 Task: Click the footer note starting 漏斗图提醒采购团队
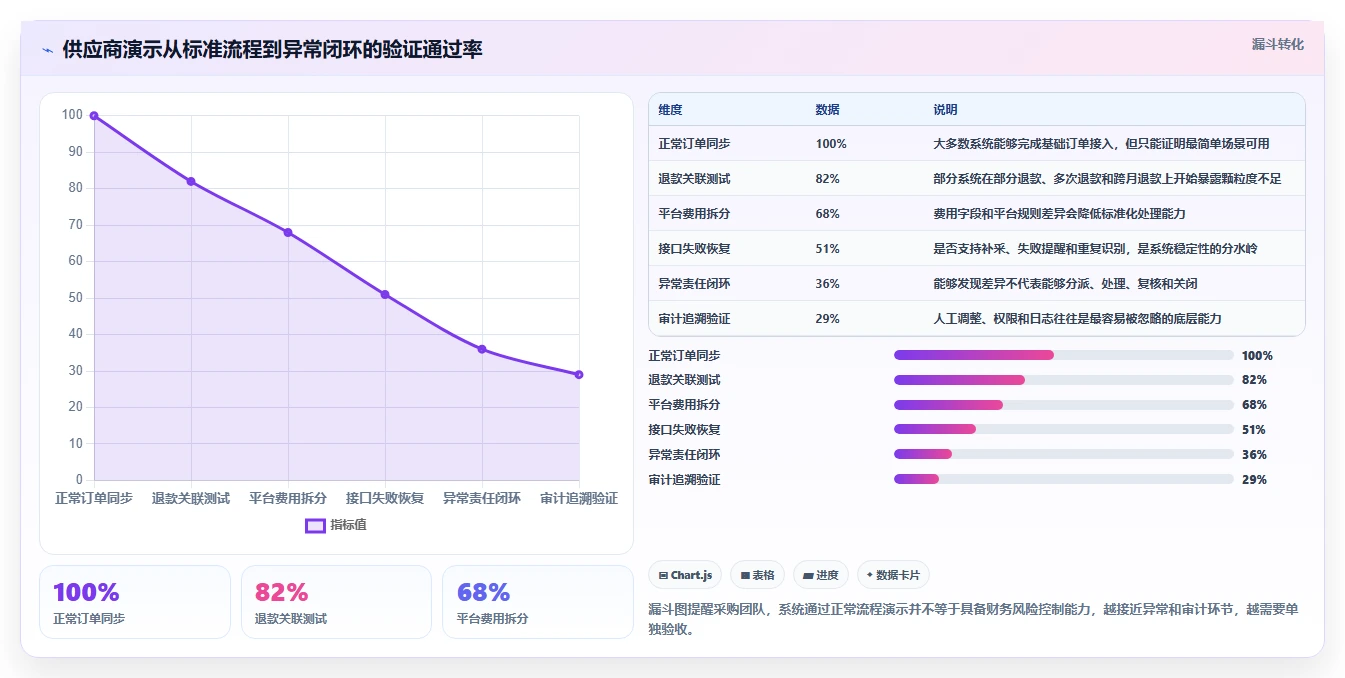(974, 619)
